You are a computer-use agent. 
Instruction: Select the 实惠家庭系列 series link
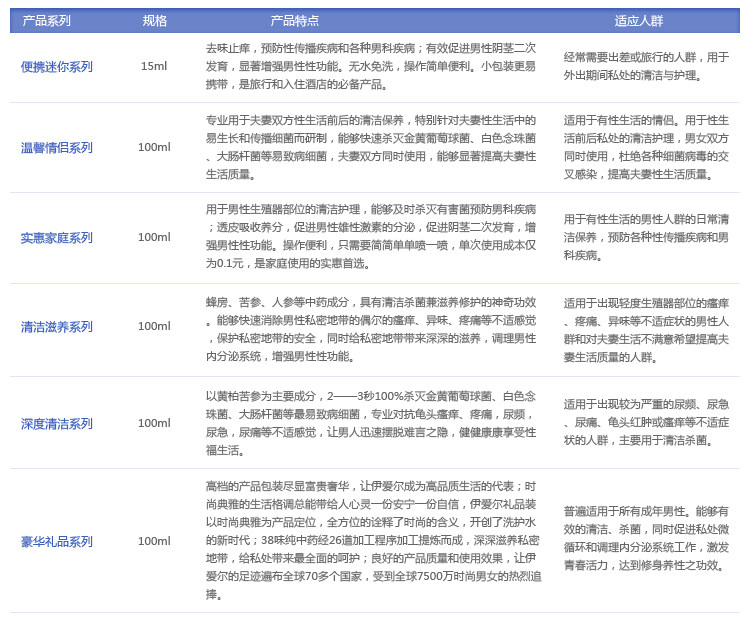click(56, 238)
